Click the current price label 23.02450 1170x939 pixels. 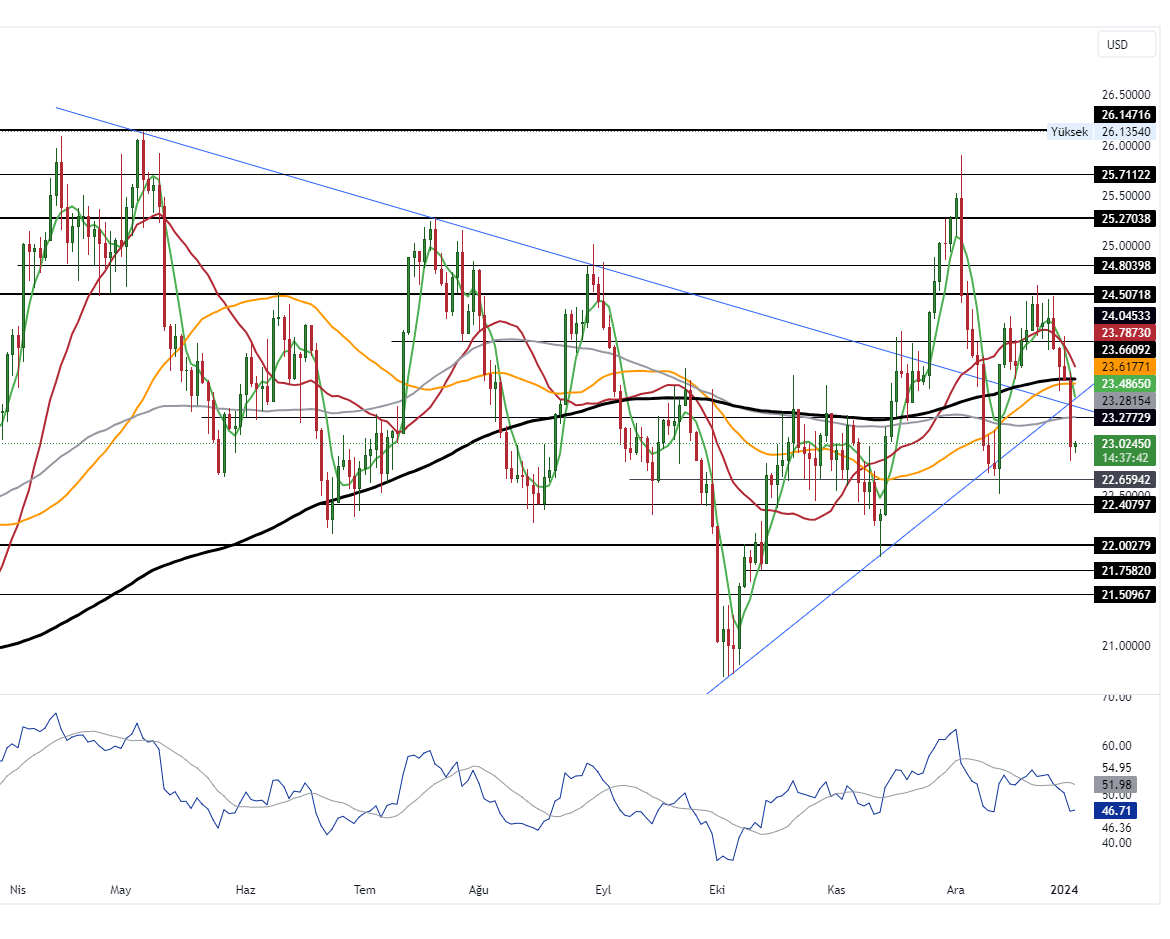pyautogui.click(x=1126, y=443)
